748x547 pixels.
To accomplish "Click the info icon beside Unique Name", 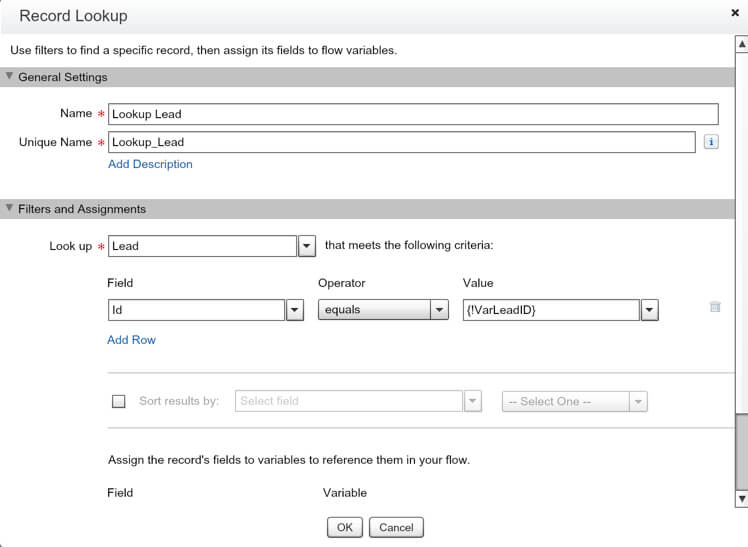I will pos(711,142).
